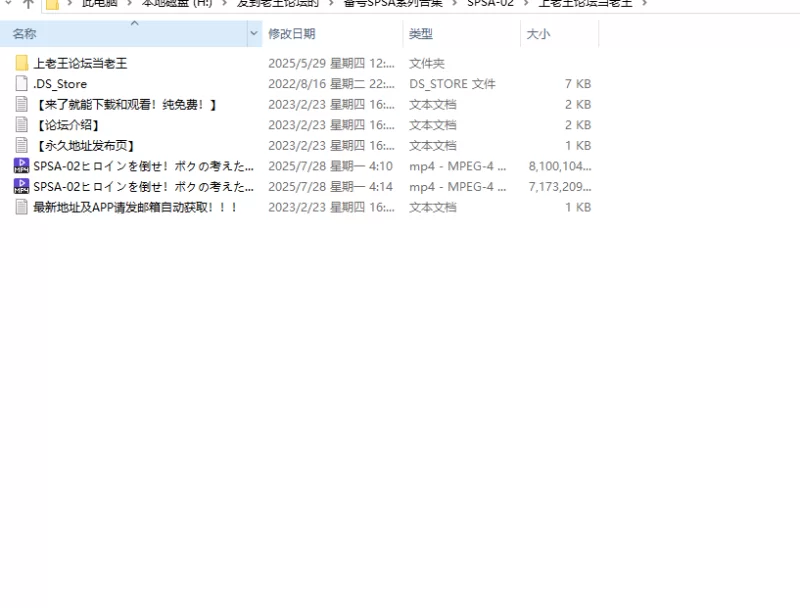The width and height of the screenshot is (800, 608).
Task: Click the date 2025/7/28 星期一 4:10
Action: 331,166
